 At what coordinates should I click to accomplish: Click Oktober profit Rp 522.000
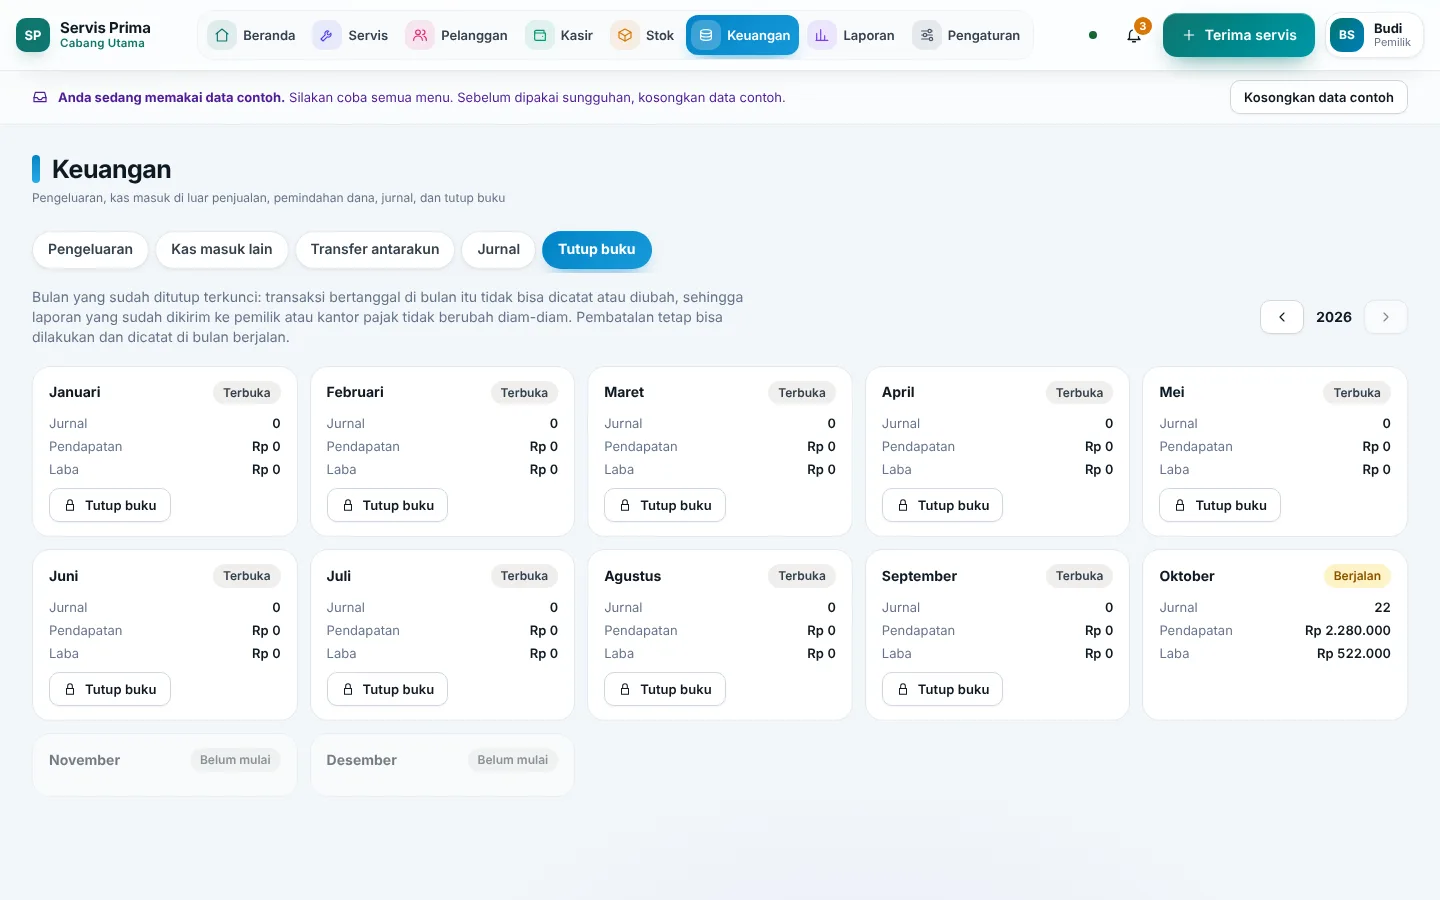[x=1354, y=653]
